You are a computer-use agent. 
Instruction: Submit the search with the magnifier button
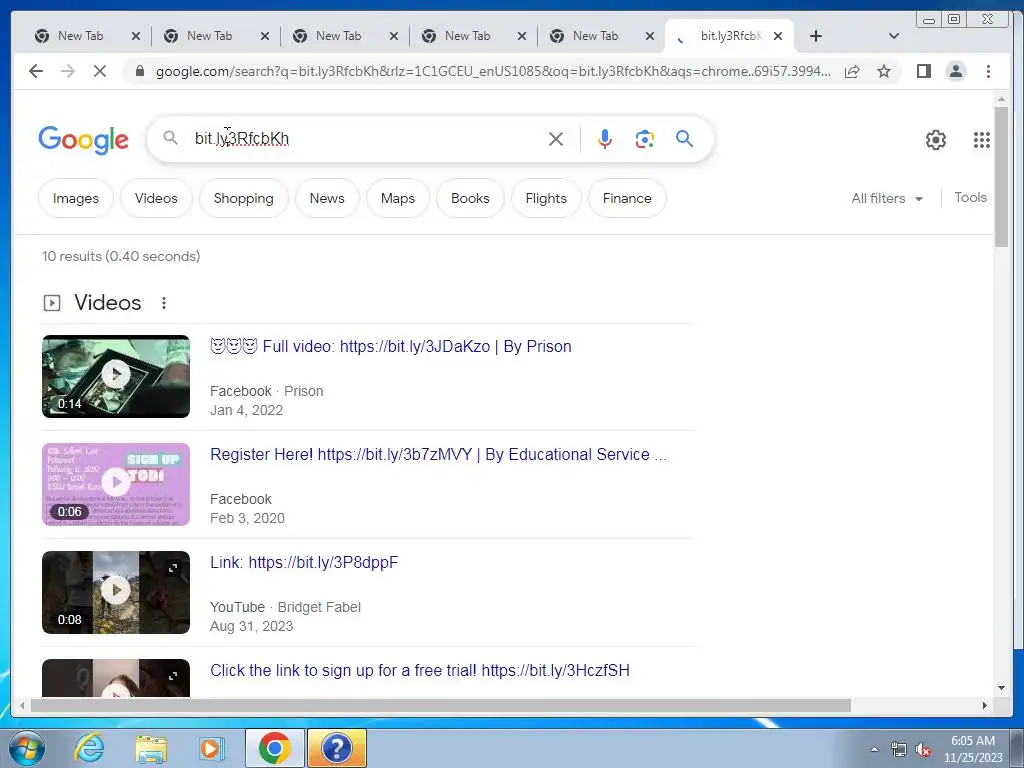pos(684,138)
